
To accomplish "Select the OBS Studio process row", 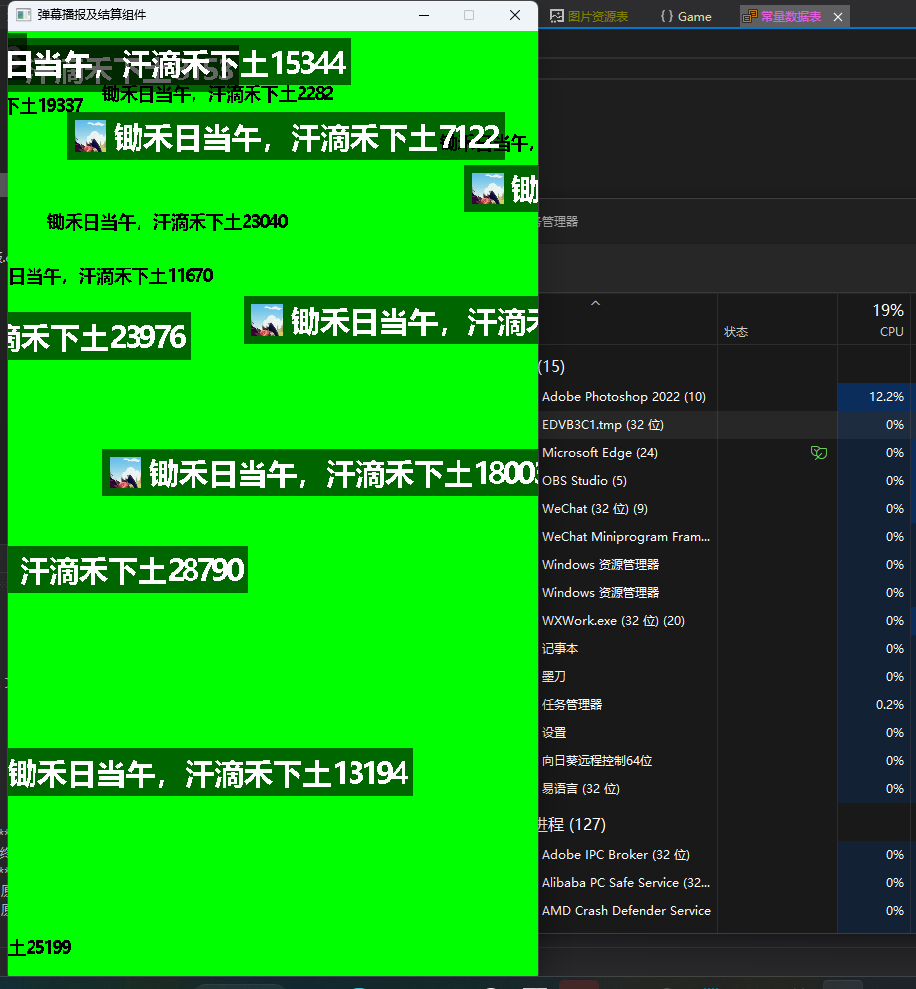I will (x=584, y=481).
